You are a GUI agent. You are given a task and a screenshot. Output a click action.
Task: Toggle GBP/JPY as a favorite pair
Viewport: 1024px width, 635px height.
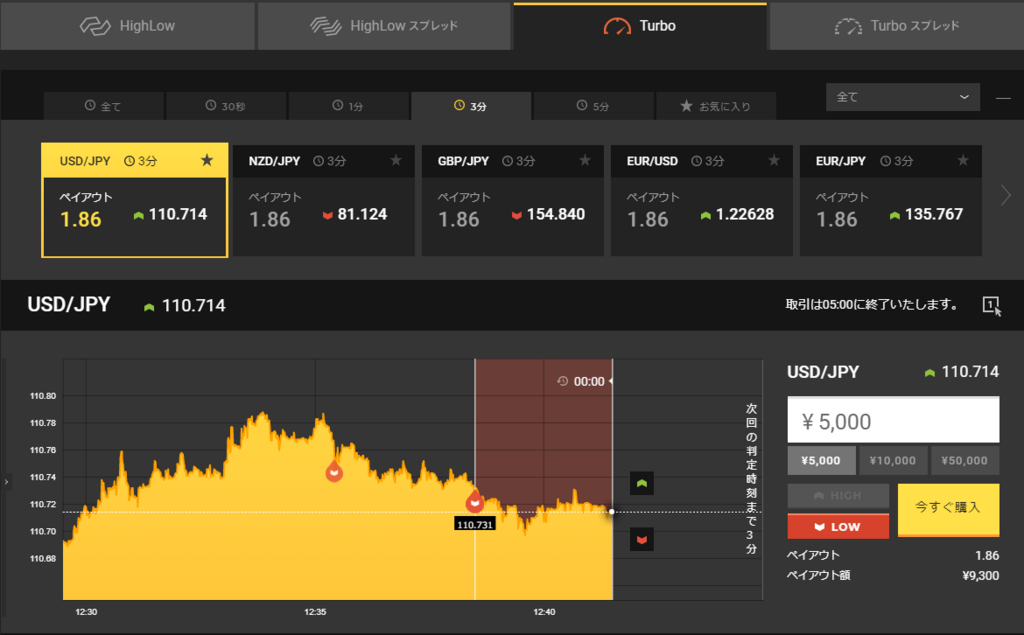(585, 160)
